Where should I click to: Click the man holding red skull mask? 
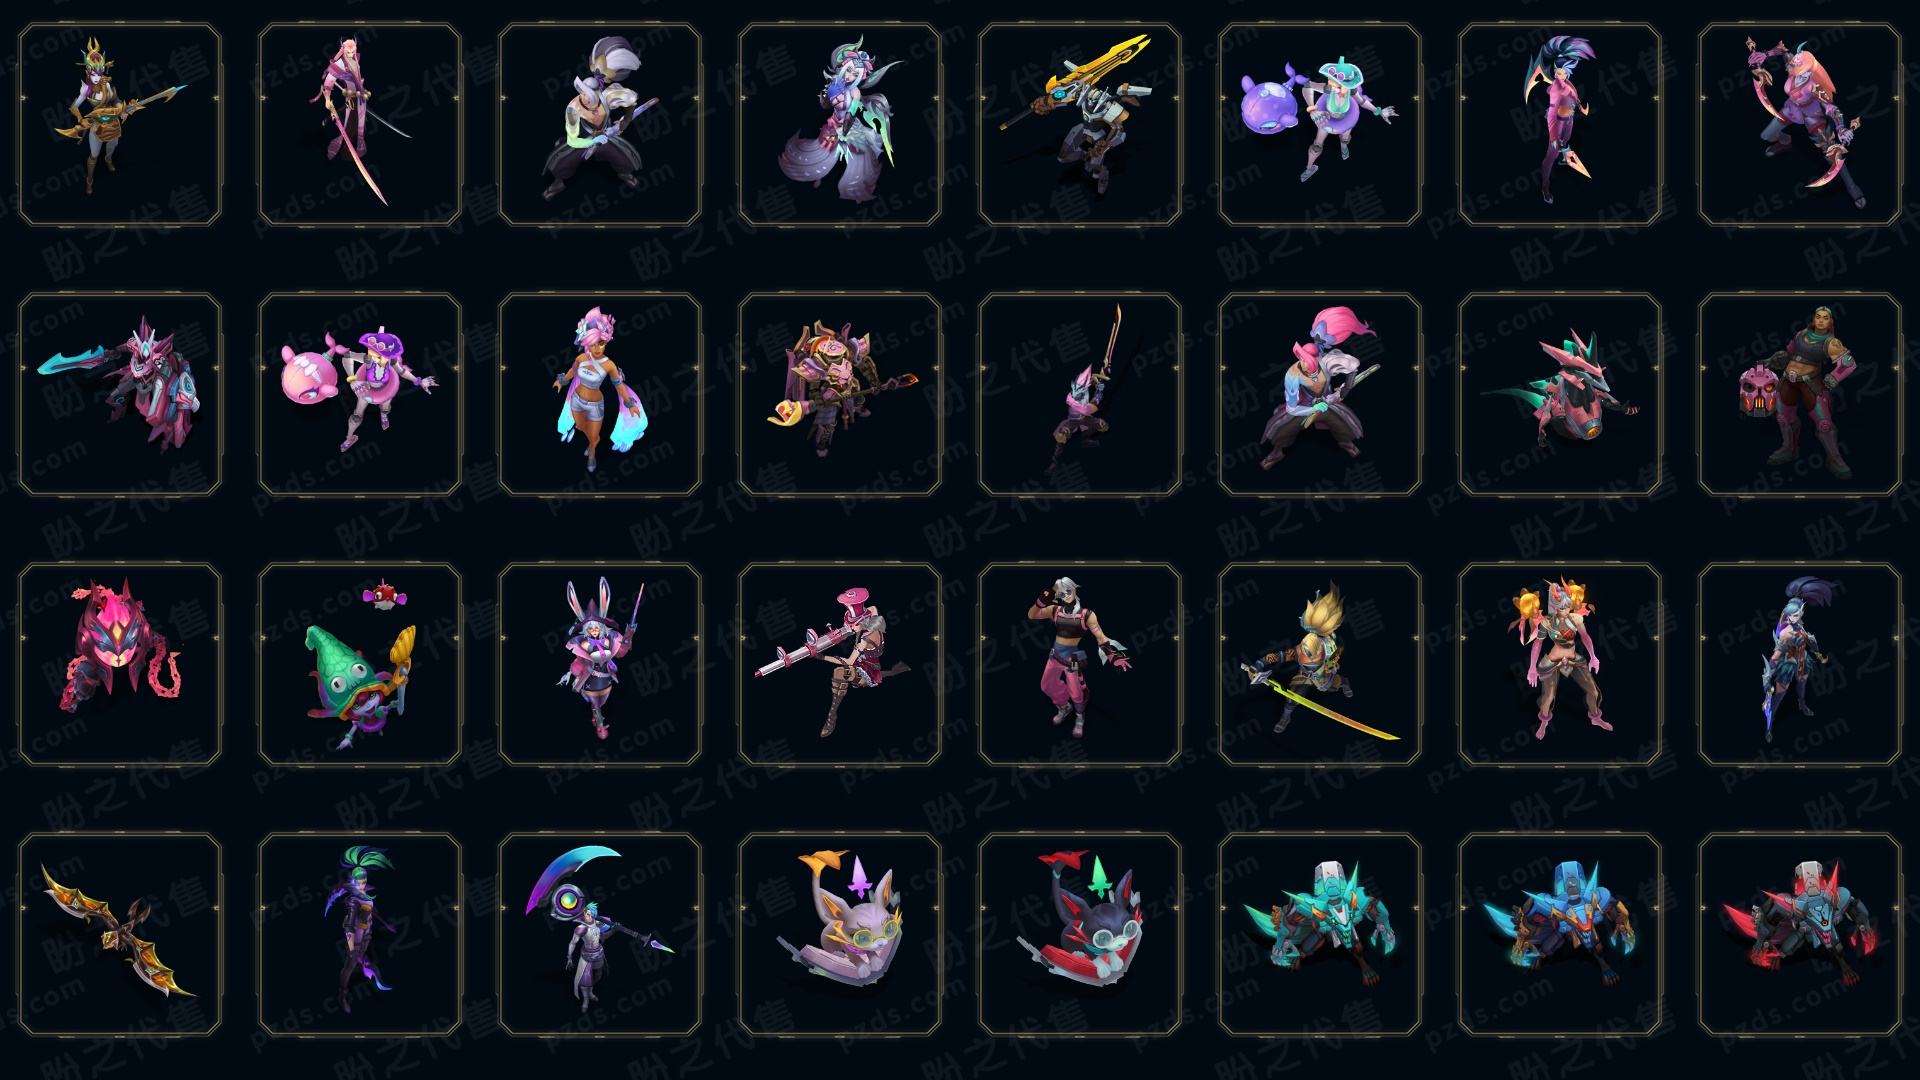pyautogui.click(x=1800, y=394)
